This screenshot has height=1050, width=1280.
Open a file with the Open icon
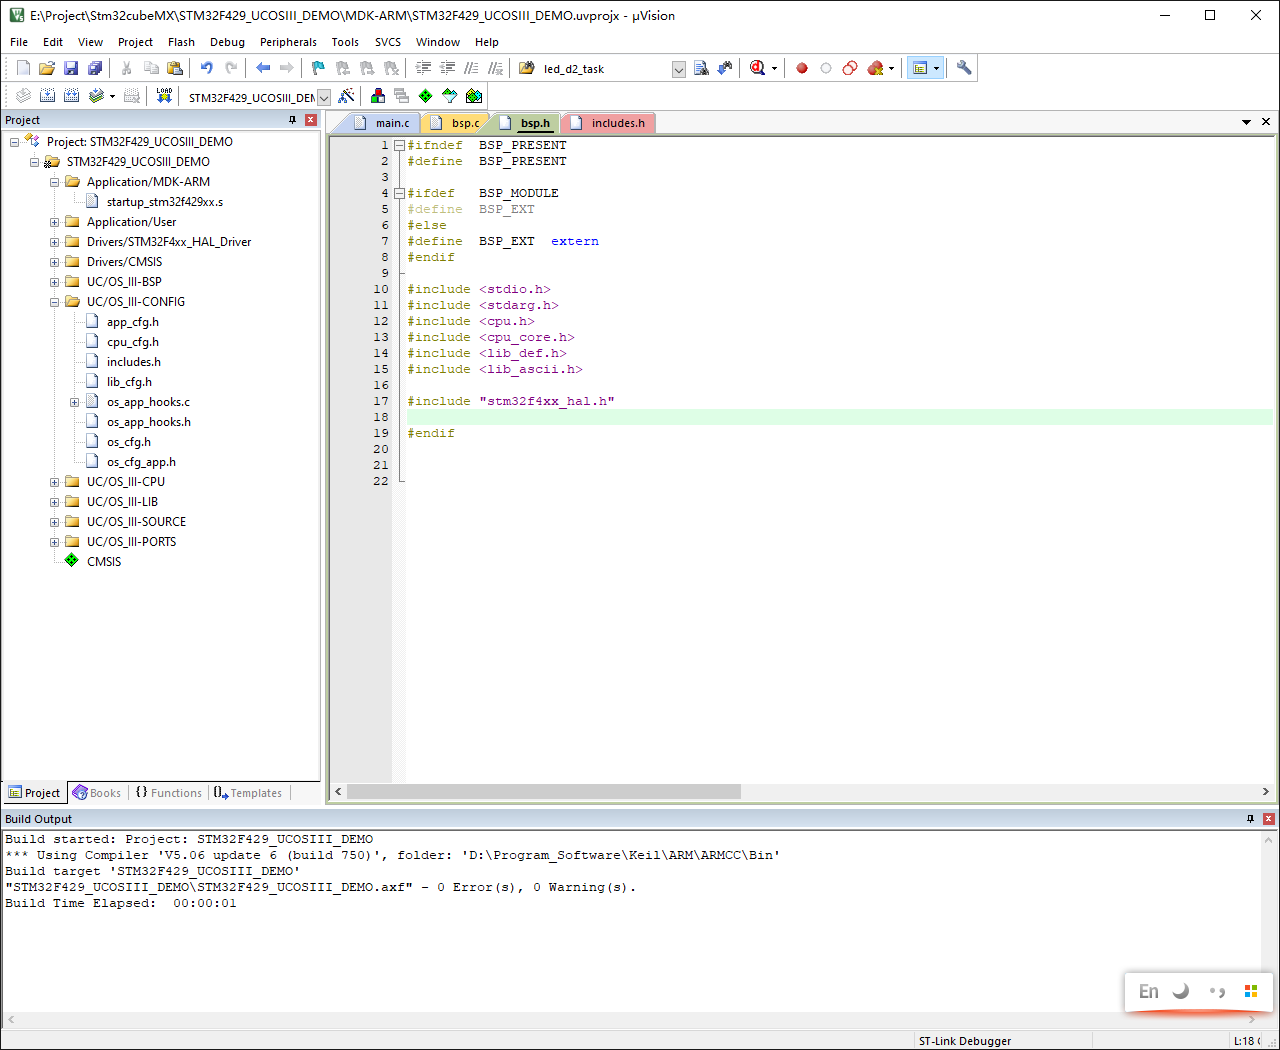coord(47,68)
